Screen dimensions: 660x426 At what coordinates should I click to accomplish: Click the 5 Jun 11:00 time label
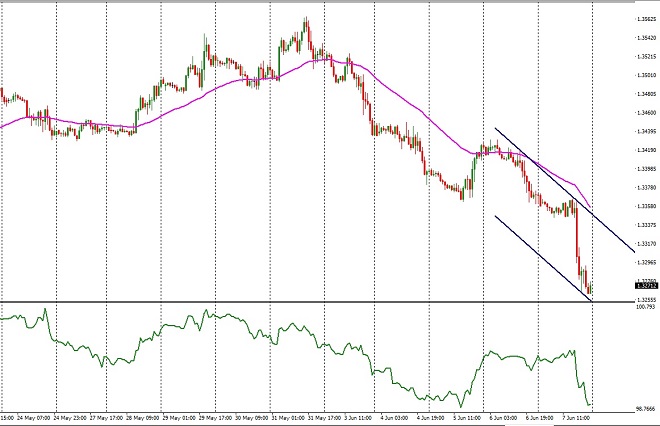[467, 418]
